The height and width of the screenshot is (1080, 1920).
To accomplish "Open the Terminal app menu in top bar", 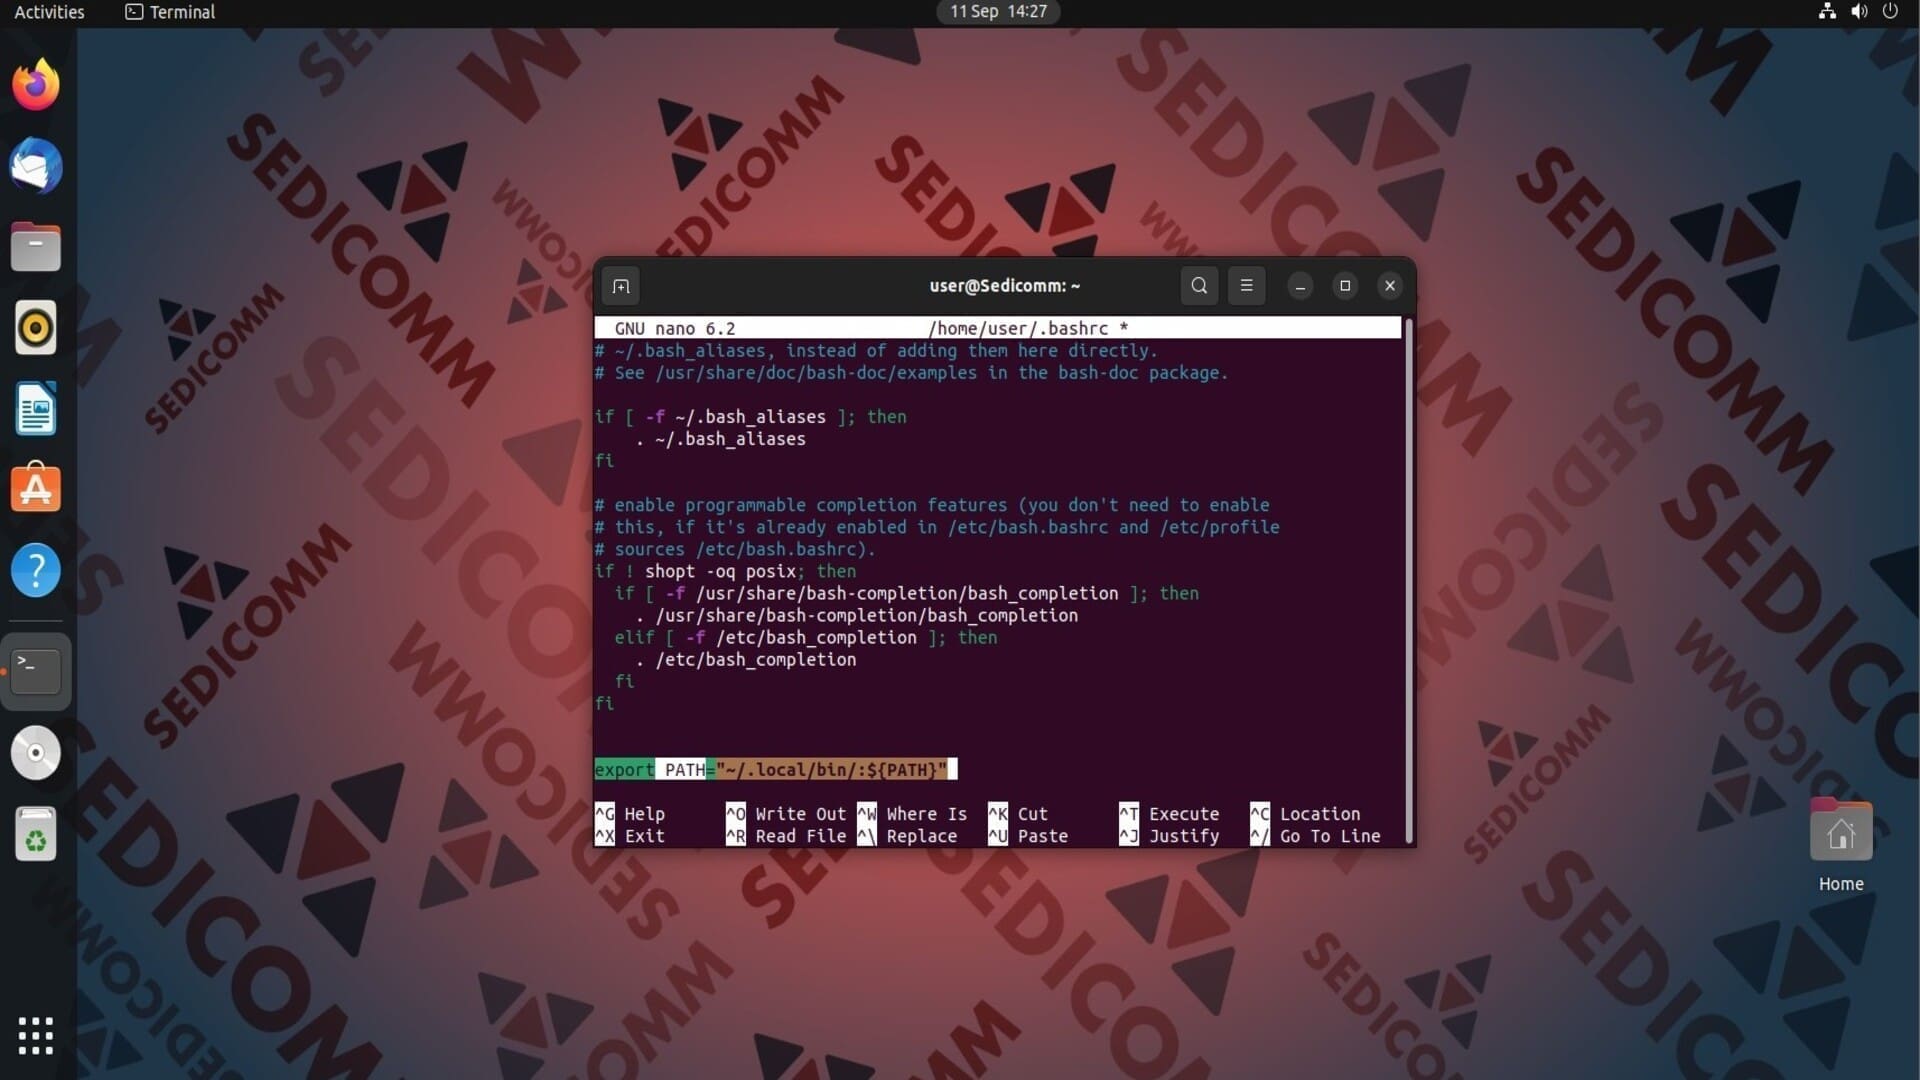I will (170, 12).
